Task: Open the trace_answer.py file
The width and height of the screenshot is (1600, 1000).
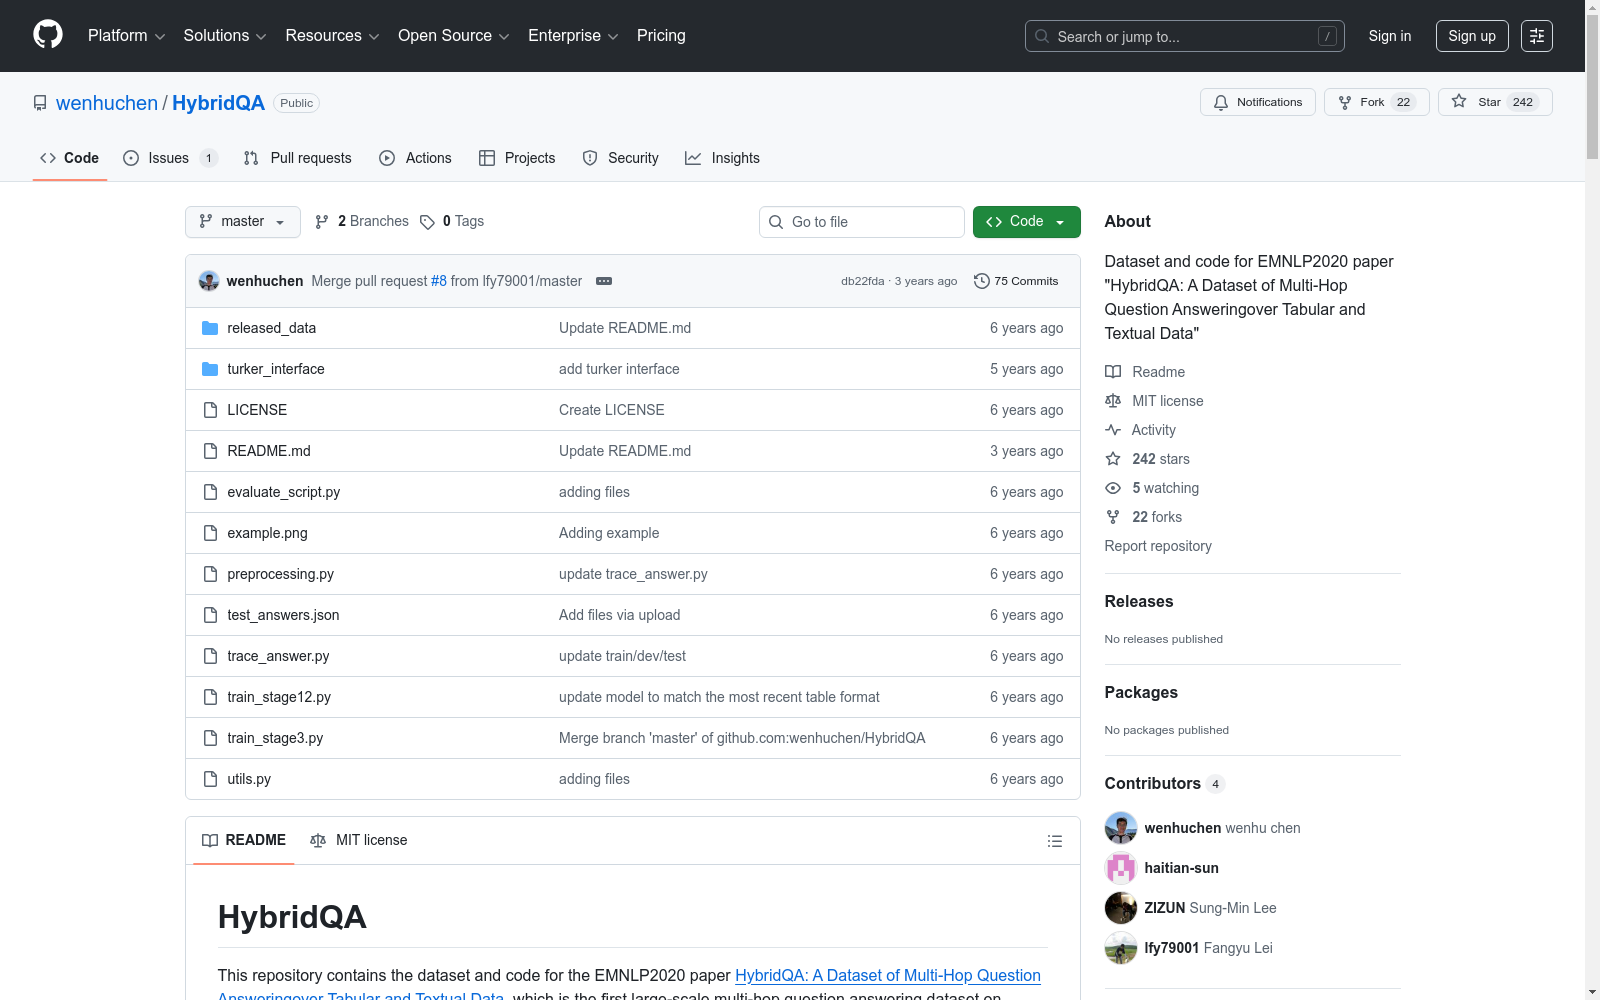Action: [x=278, y=656]
